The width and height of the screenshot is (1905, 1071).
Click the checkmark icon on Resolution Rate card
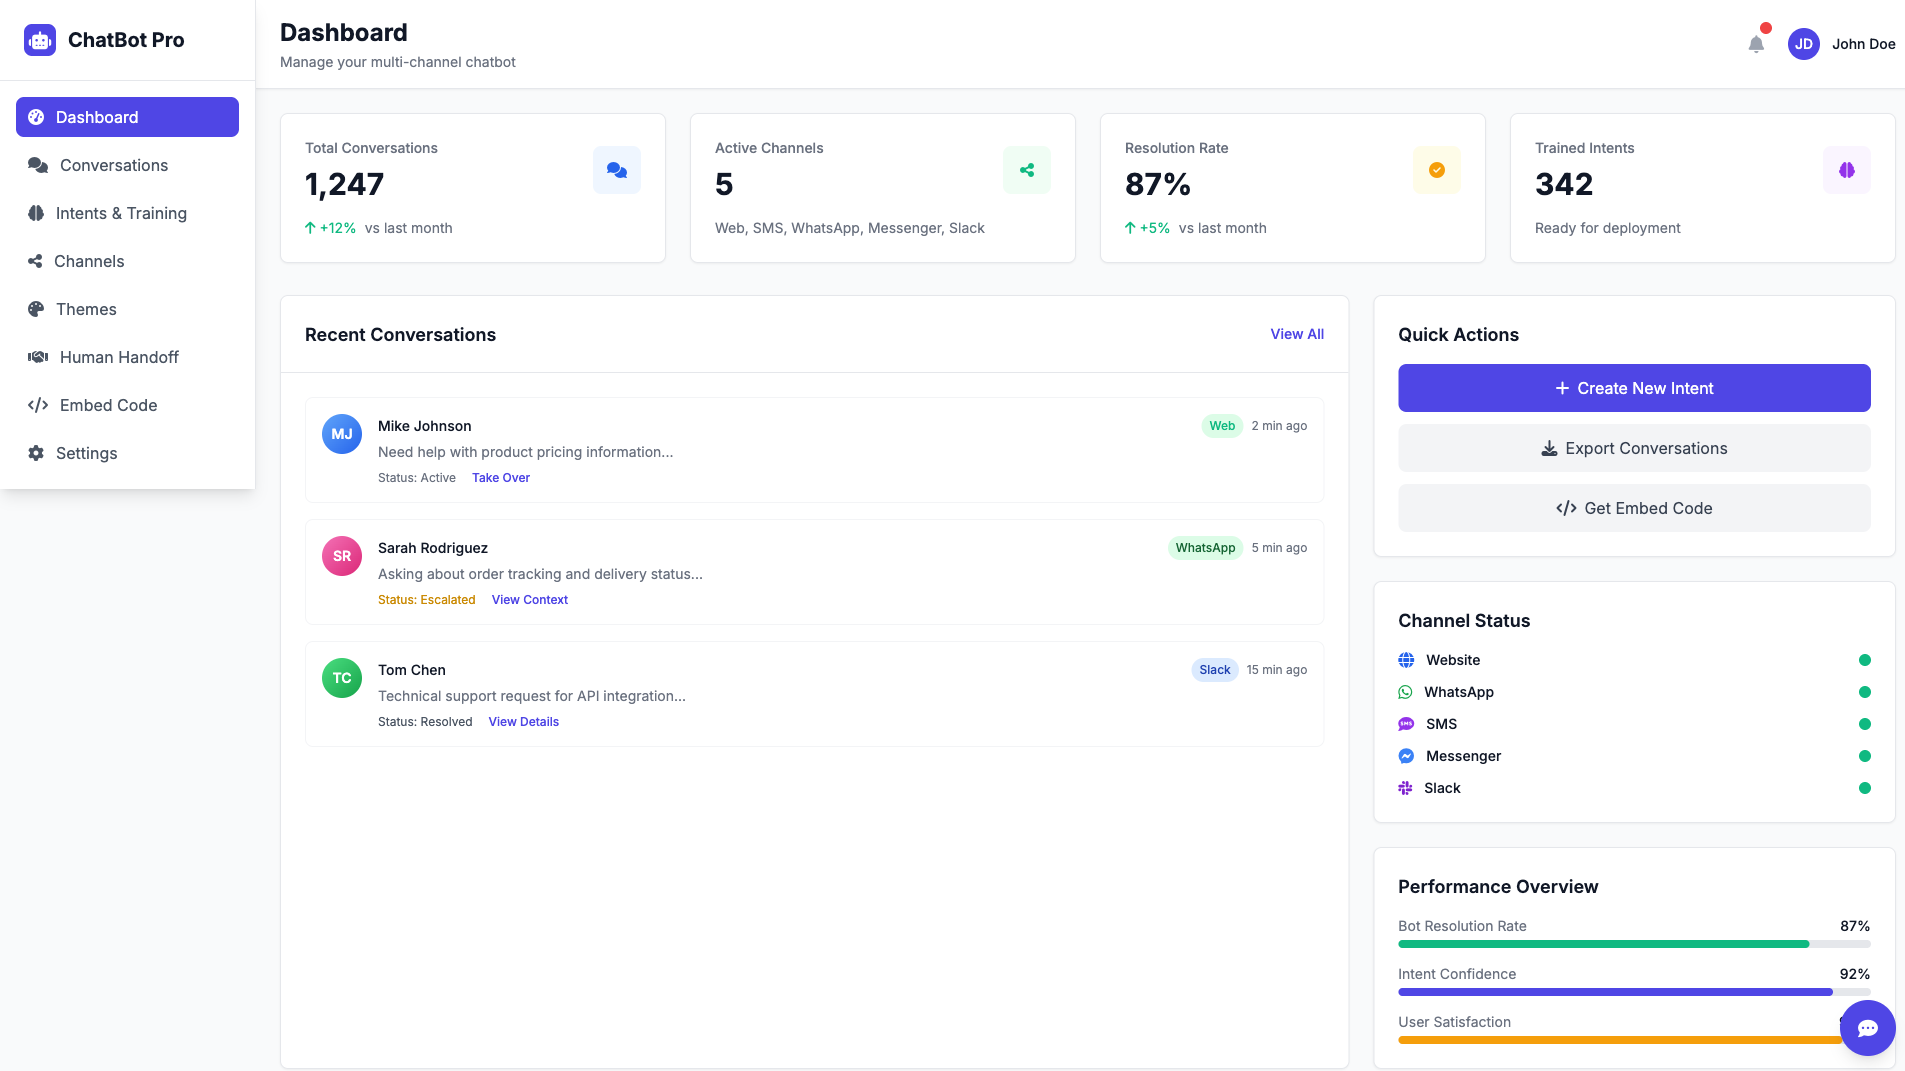[1436, 170]
